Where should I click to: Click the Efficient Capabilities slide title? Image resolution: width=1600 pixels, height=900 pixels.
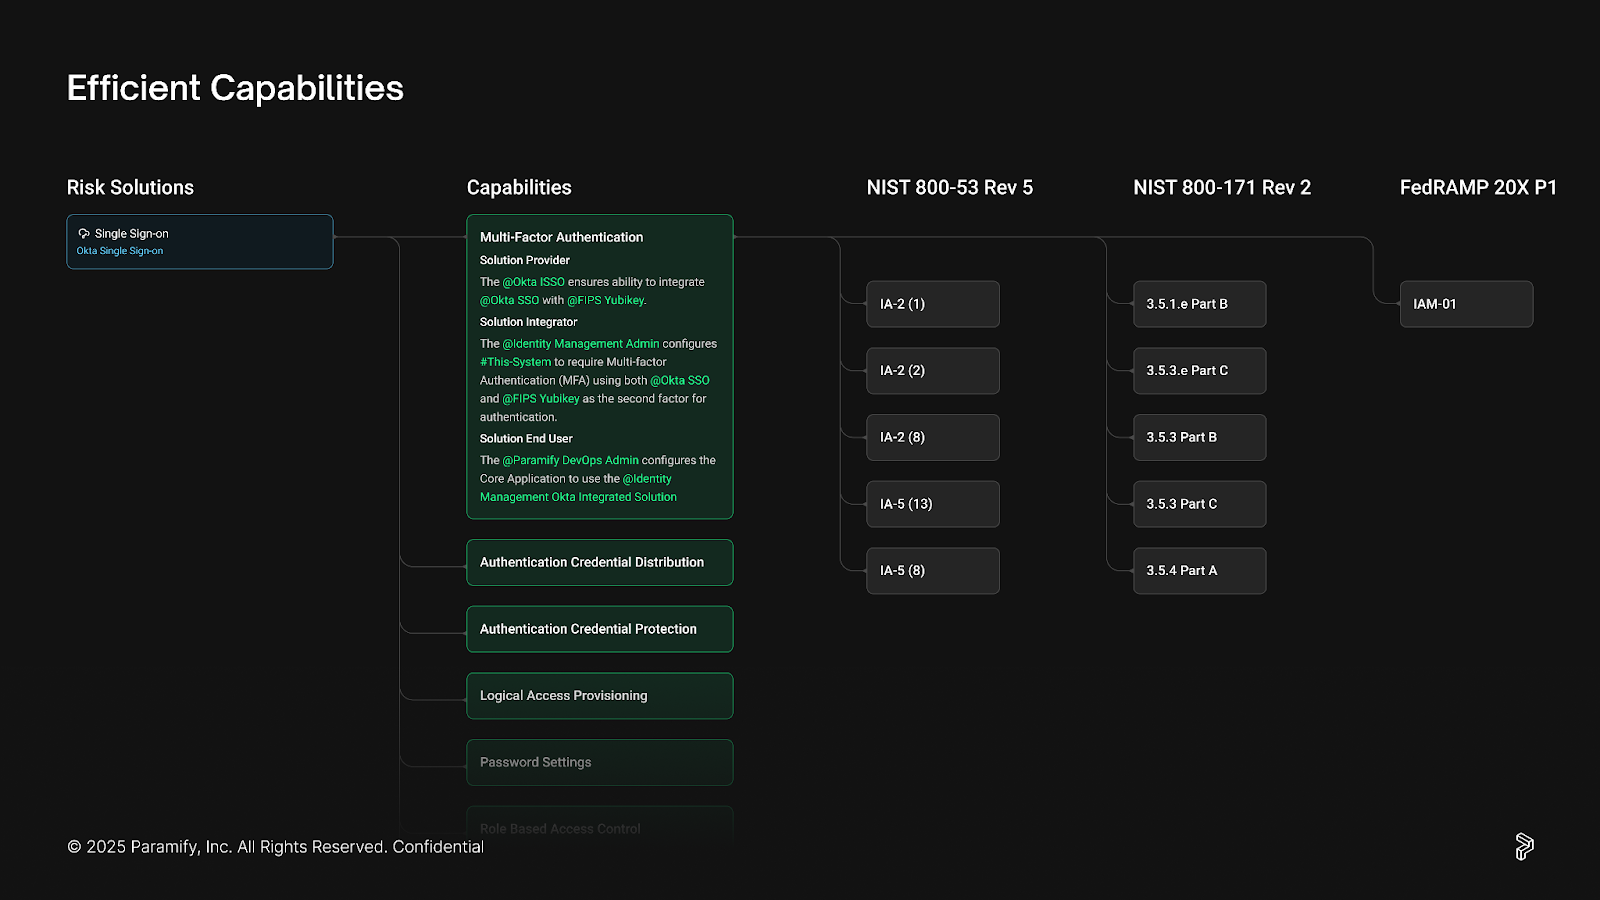pos(235,88)
